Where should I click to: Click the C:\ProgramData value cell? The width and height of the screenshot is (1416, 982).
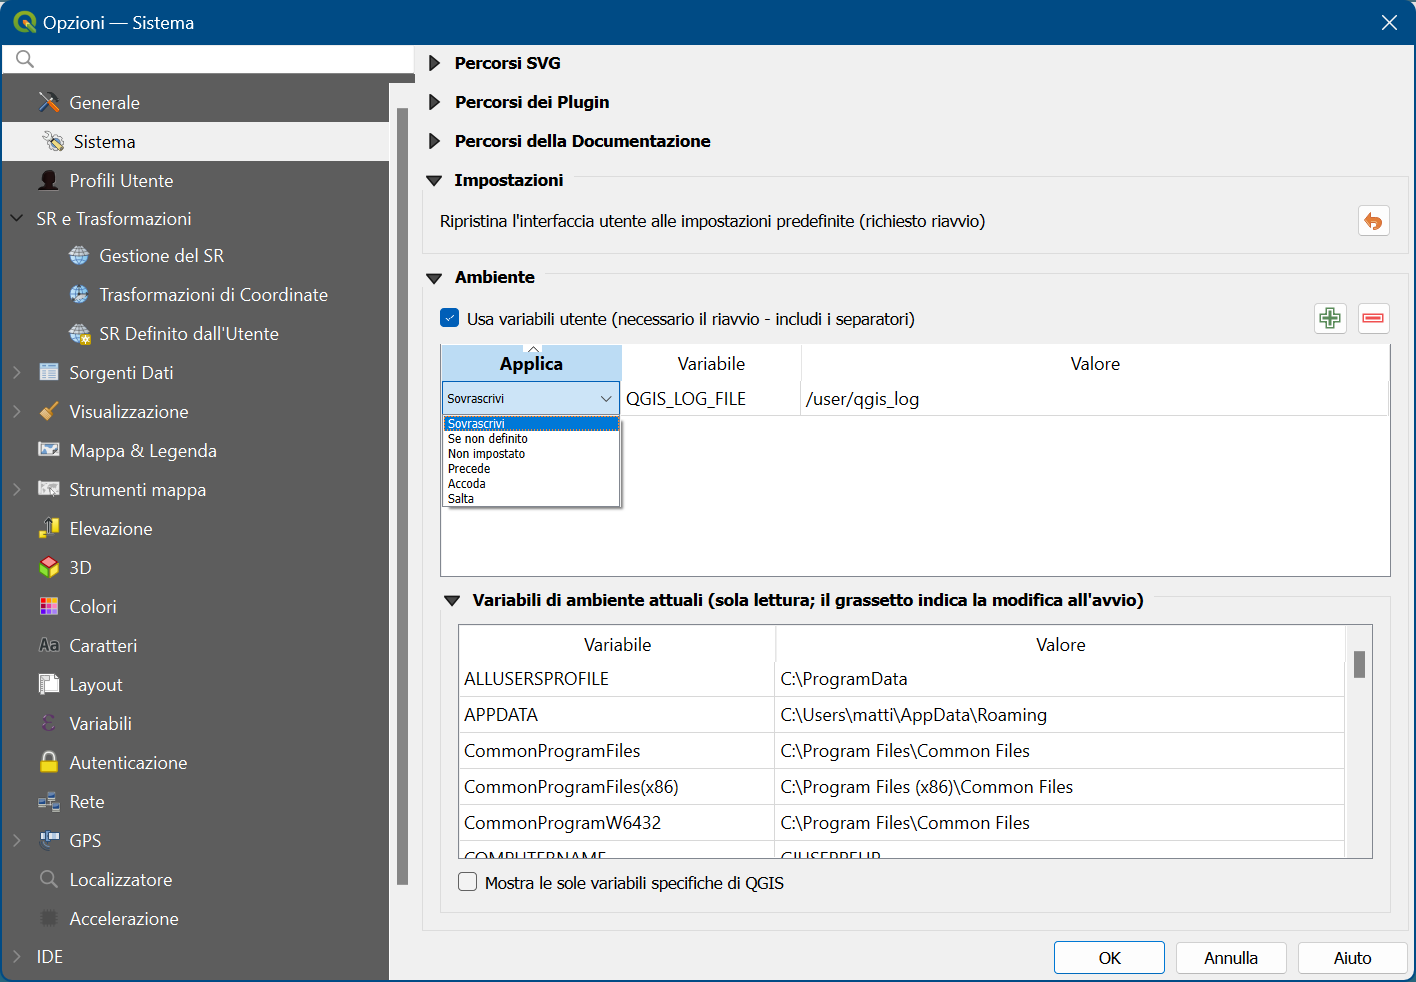coord(1060,679)
